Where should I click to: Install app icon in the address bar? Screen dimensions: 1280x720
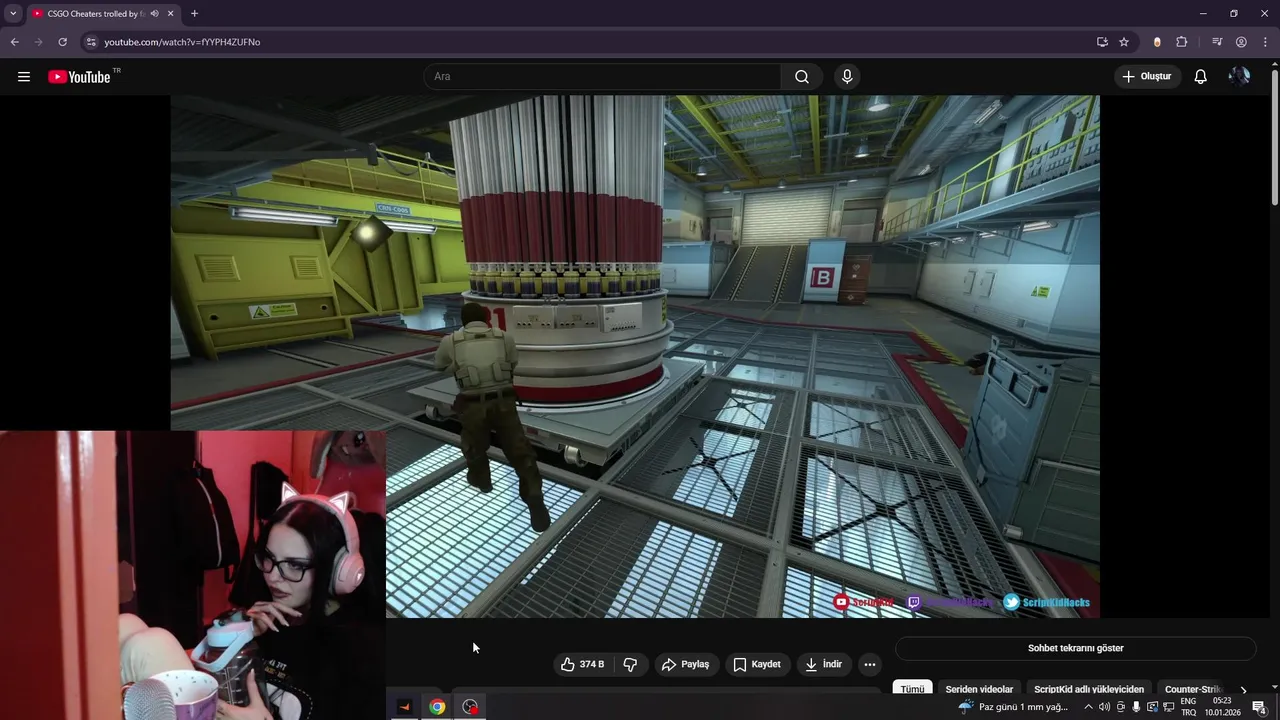[1102, 42]
